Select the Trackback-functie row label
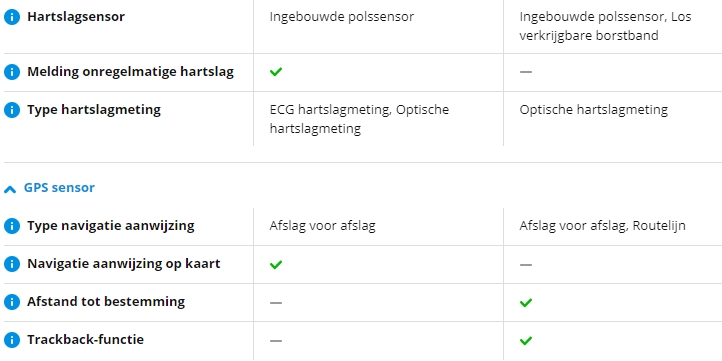Image resolution: width=722 pixels, height=361 pixels. pyautogui.click(x=85, y=339)
